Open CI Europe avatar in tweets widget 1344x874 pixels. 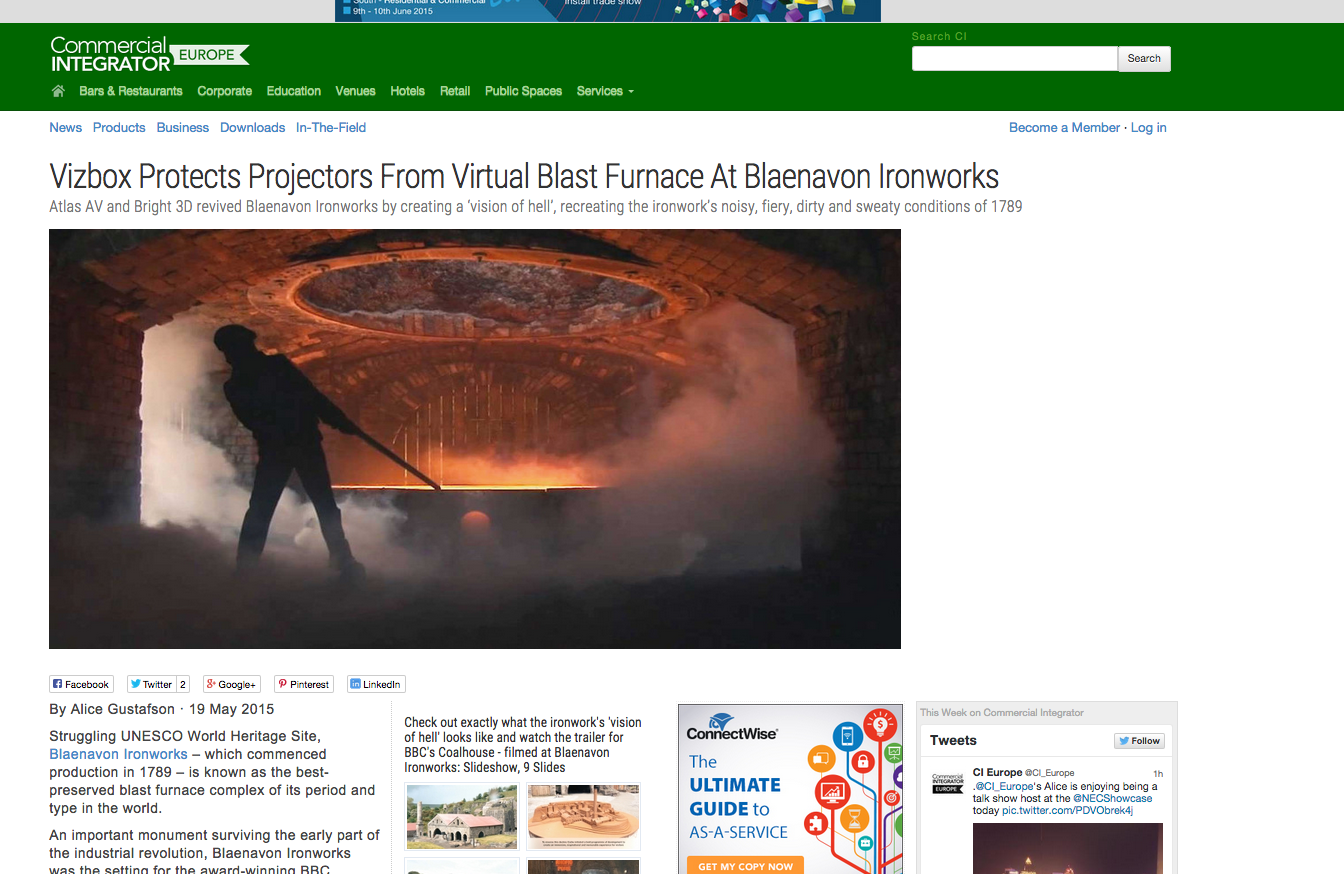coord(947,782)
